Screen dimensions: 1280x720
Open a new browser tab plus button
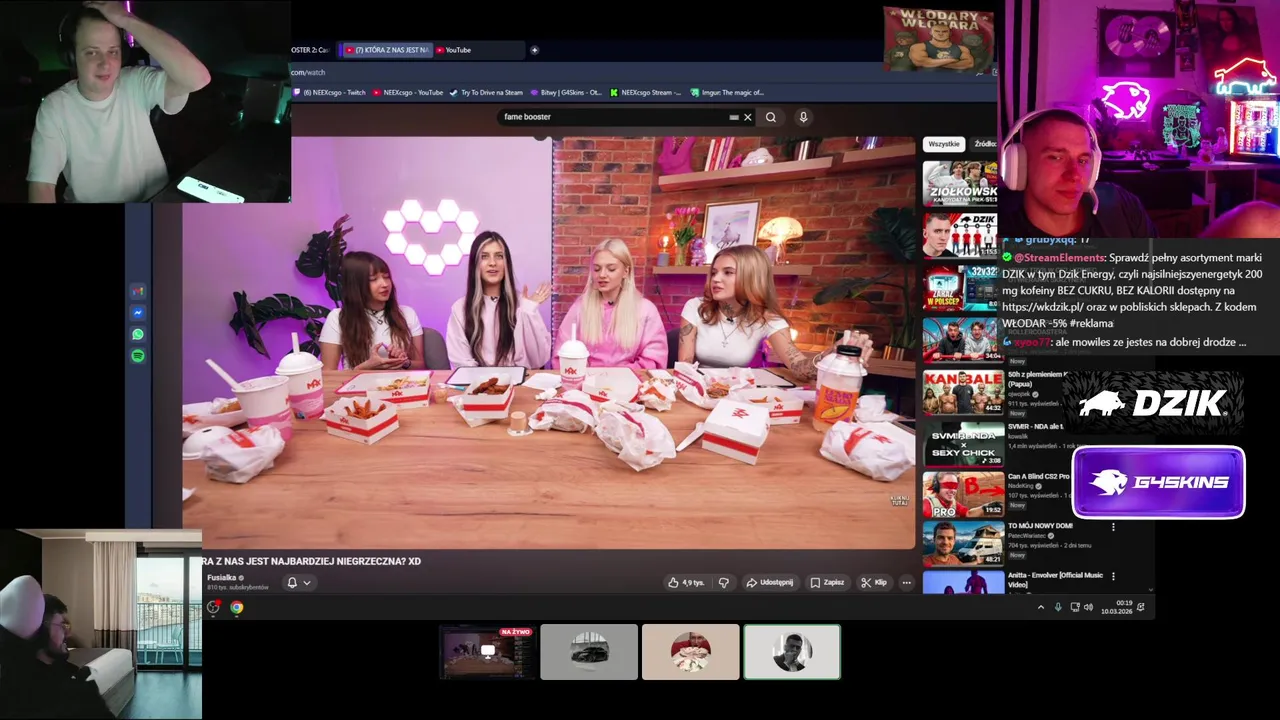pyautogui.click(x=534, y=50)
